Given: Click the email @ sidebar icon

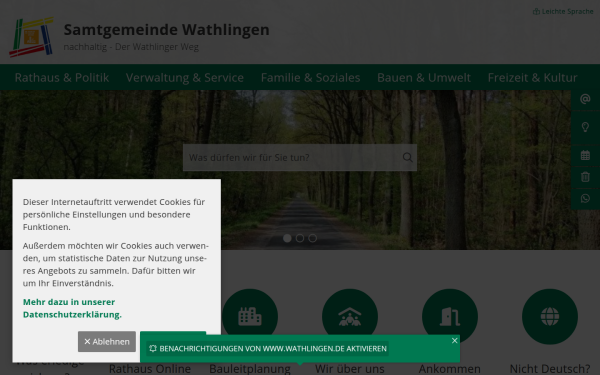Looking at the screenshot, I should click(x=585, y=99).
